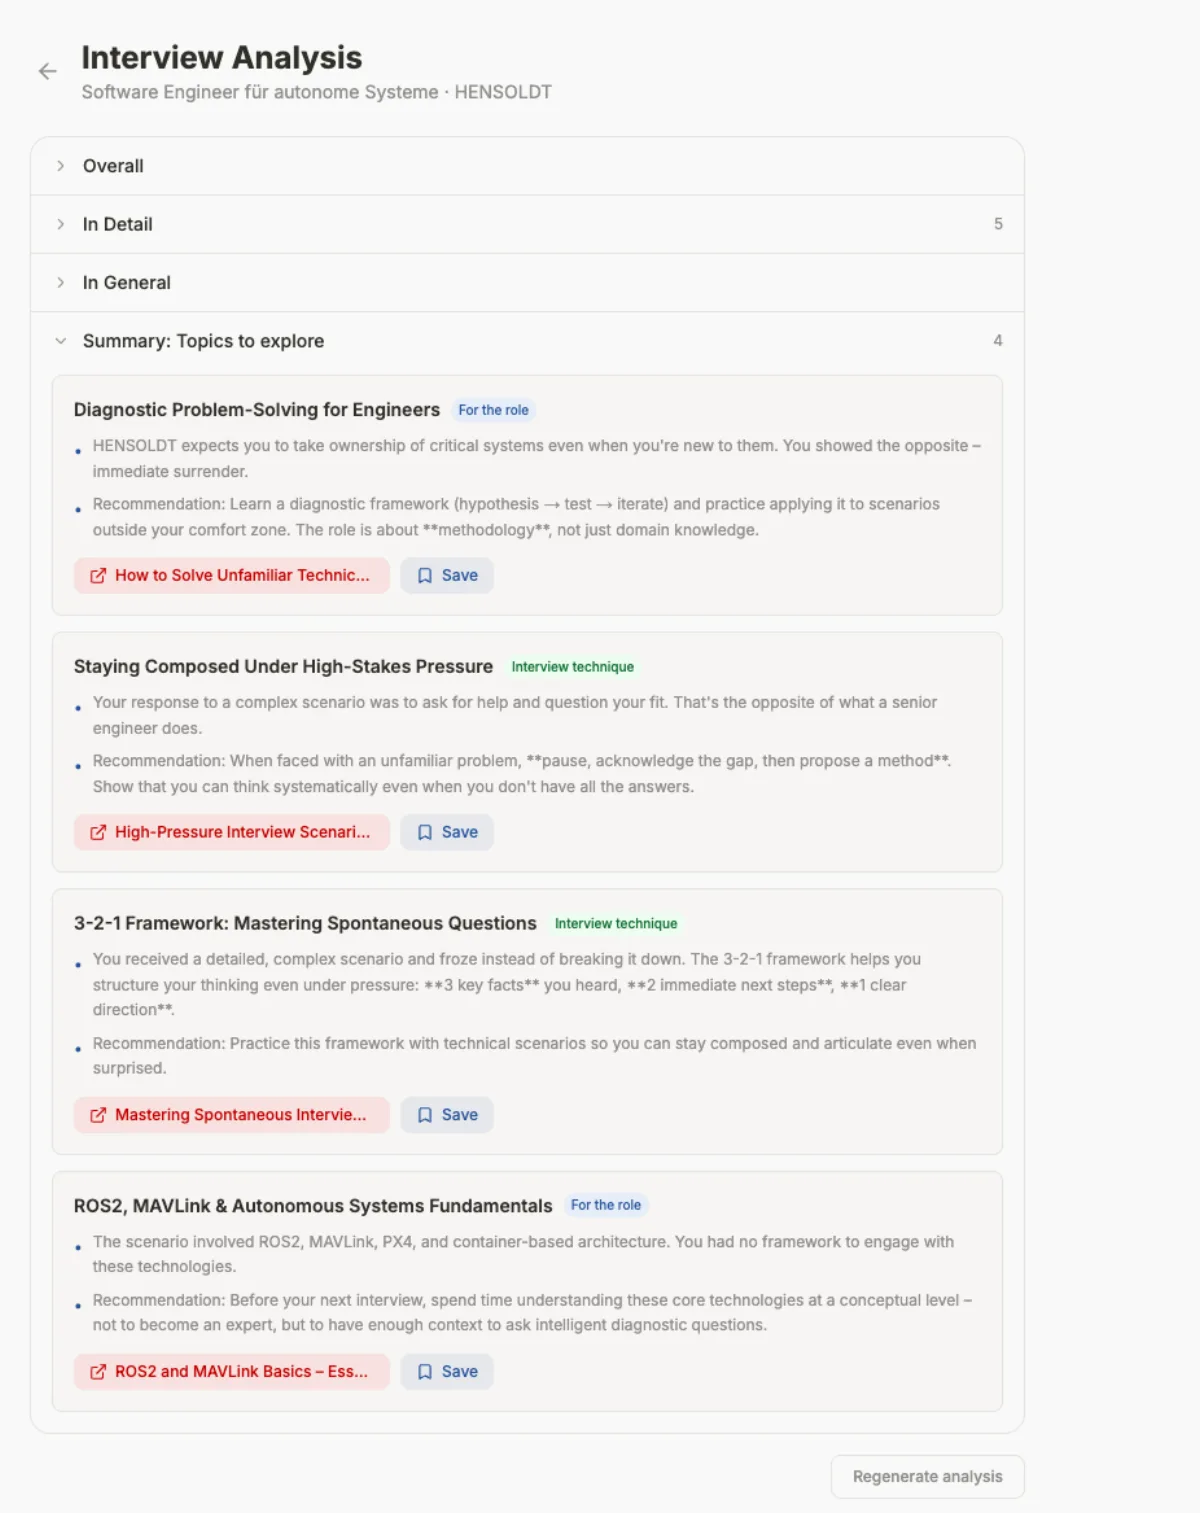Open the 'High-Pressure Interview Scenari...' link

point(231,832)
